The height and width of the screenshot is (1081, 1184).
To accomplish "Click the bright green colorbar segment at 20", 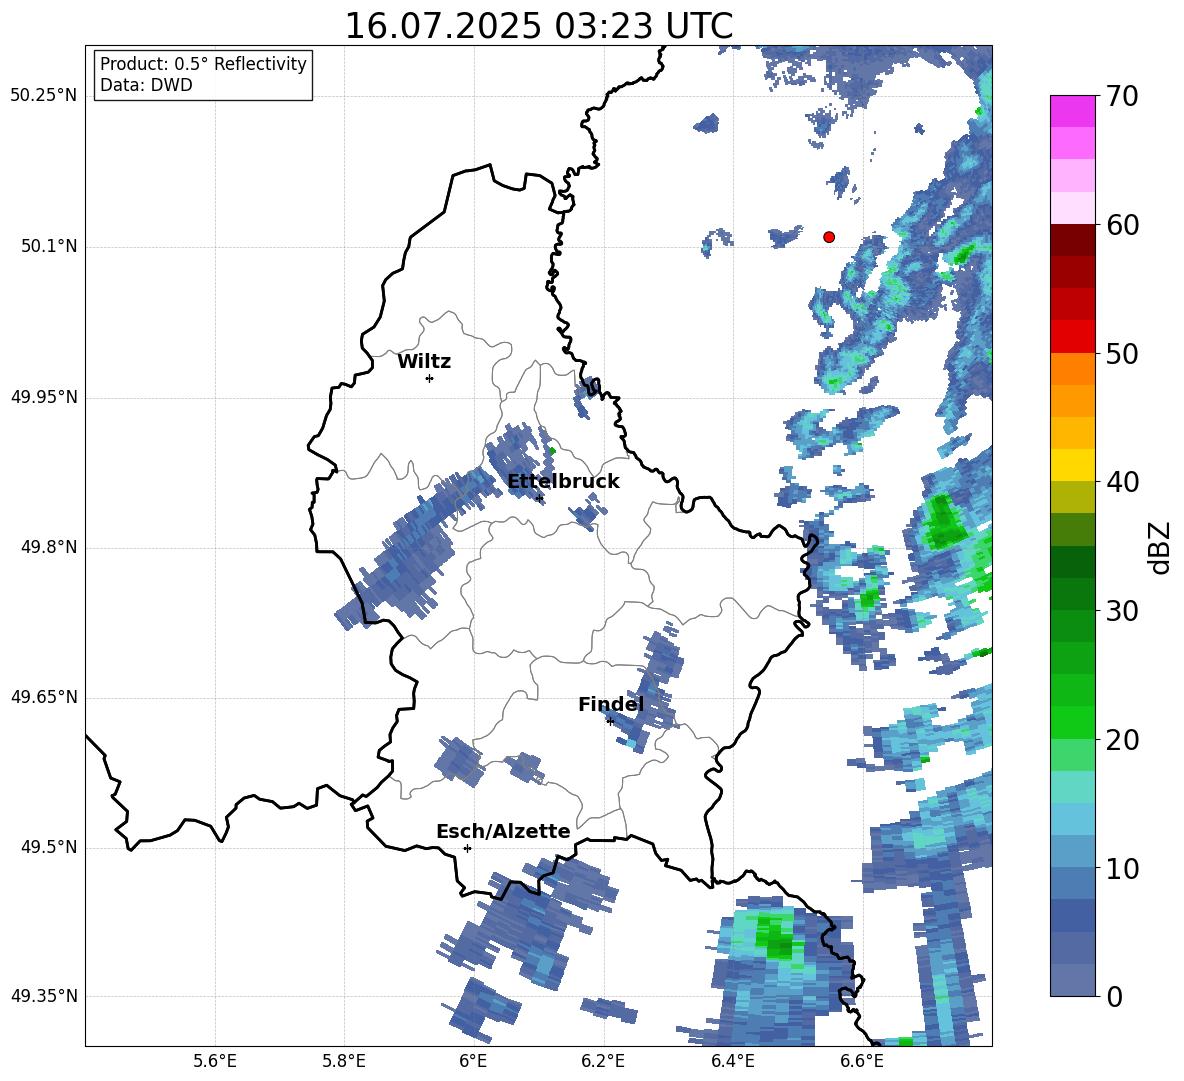I will pos(1073,723).
